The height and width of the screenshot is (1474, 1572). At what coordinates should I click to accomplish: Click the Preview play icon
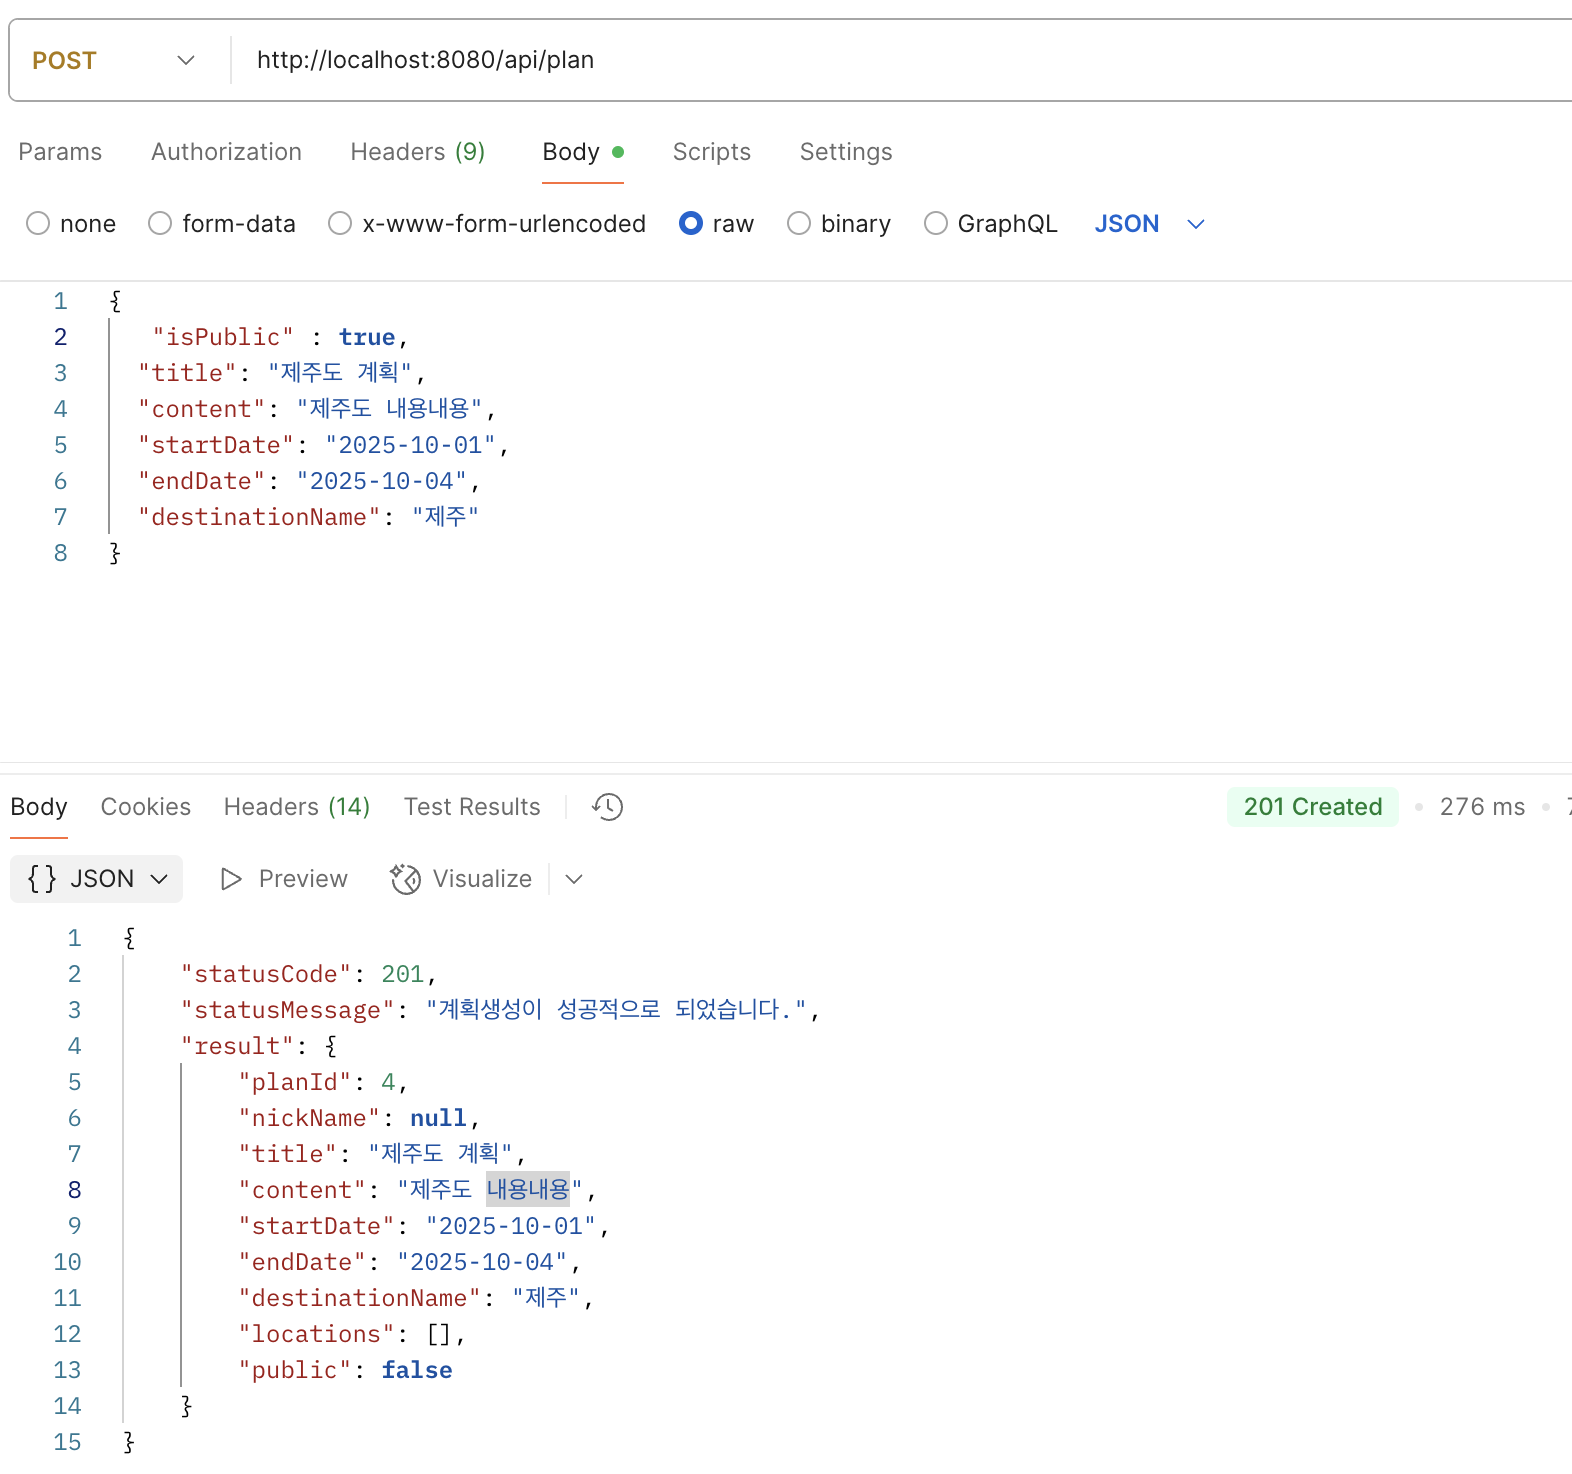coord(231,879)
